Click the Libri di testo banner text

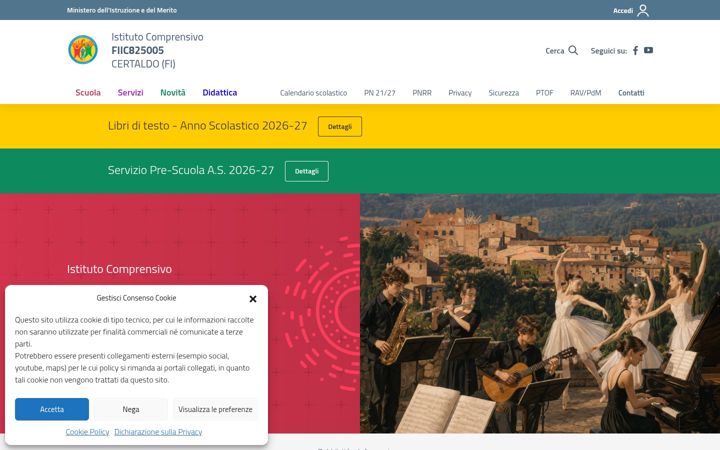(208, 125)
